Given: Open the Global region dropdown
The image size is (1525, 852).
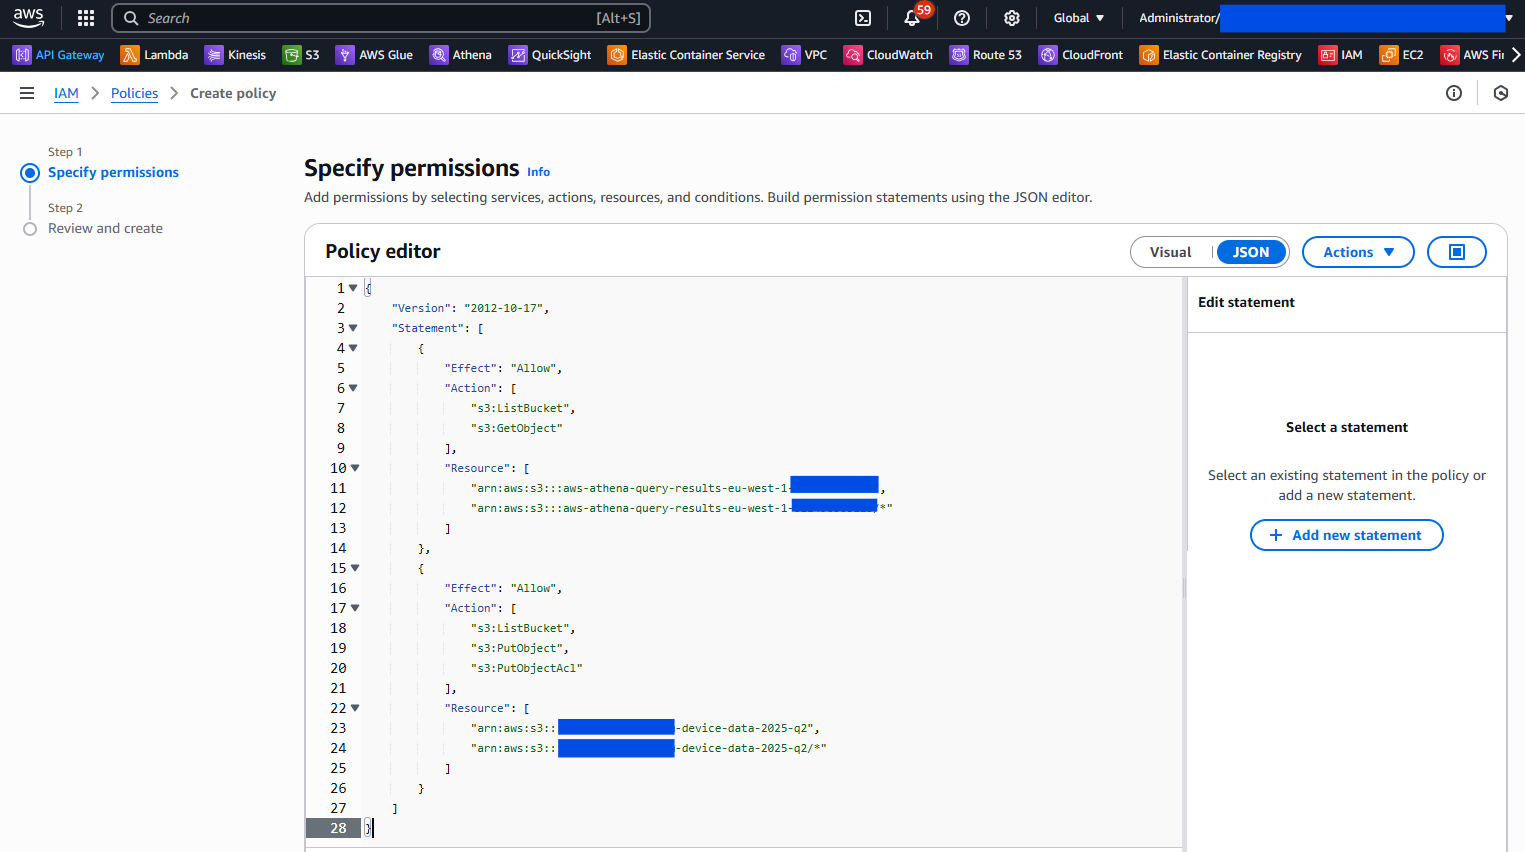Looking at the screenshot, I should coord(1079,18).
